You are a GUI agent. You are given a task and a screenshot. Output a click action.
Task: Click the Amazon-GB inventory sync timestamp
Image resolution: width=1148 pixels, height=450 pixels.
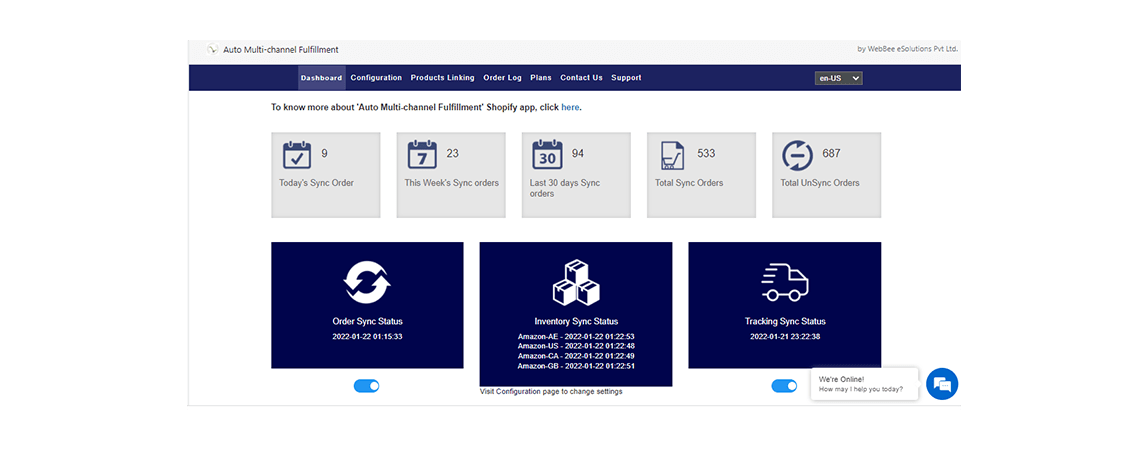[x=576, y=366]
